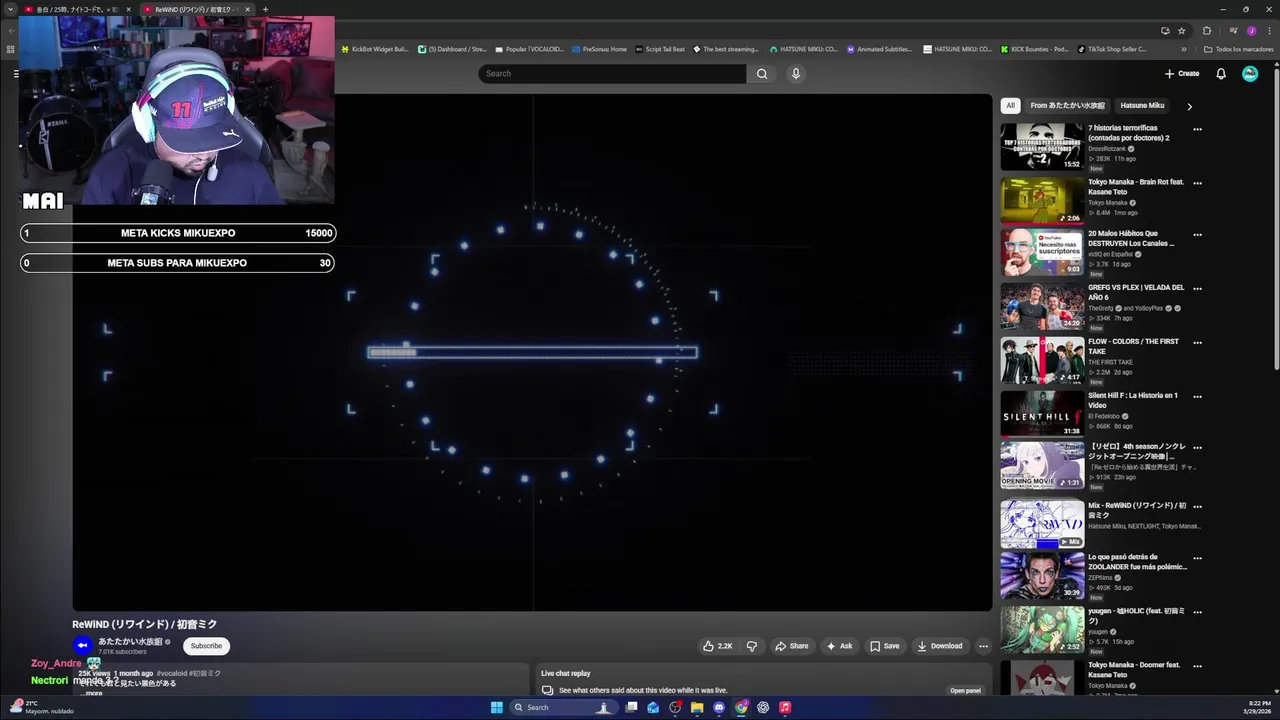This screenshot has width=1280, height=720.
Task: Open options menu for 7 historias terroríficas
Action: tap(1197, 129)
